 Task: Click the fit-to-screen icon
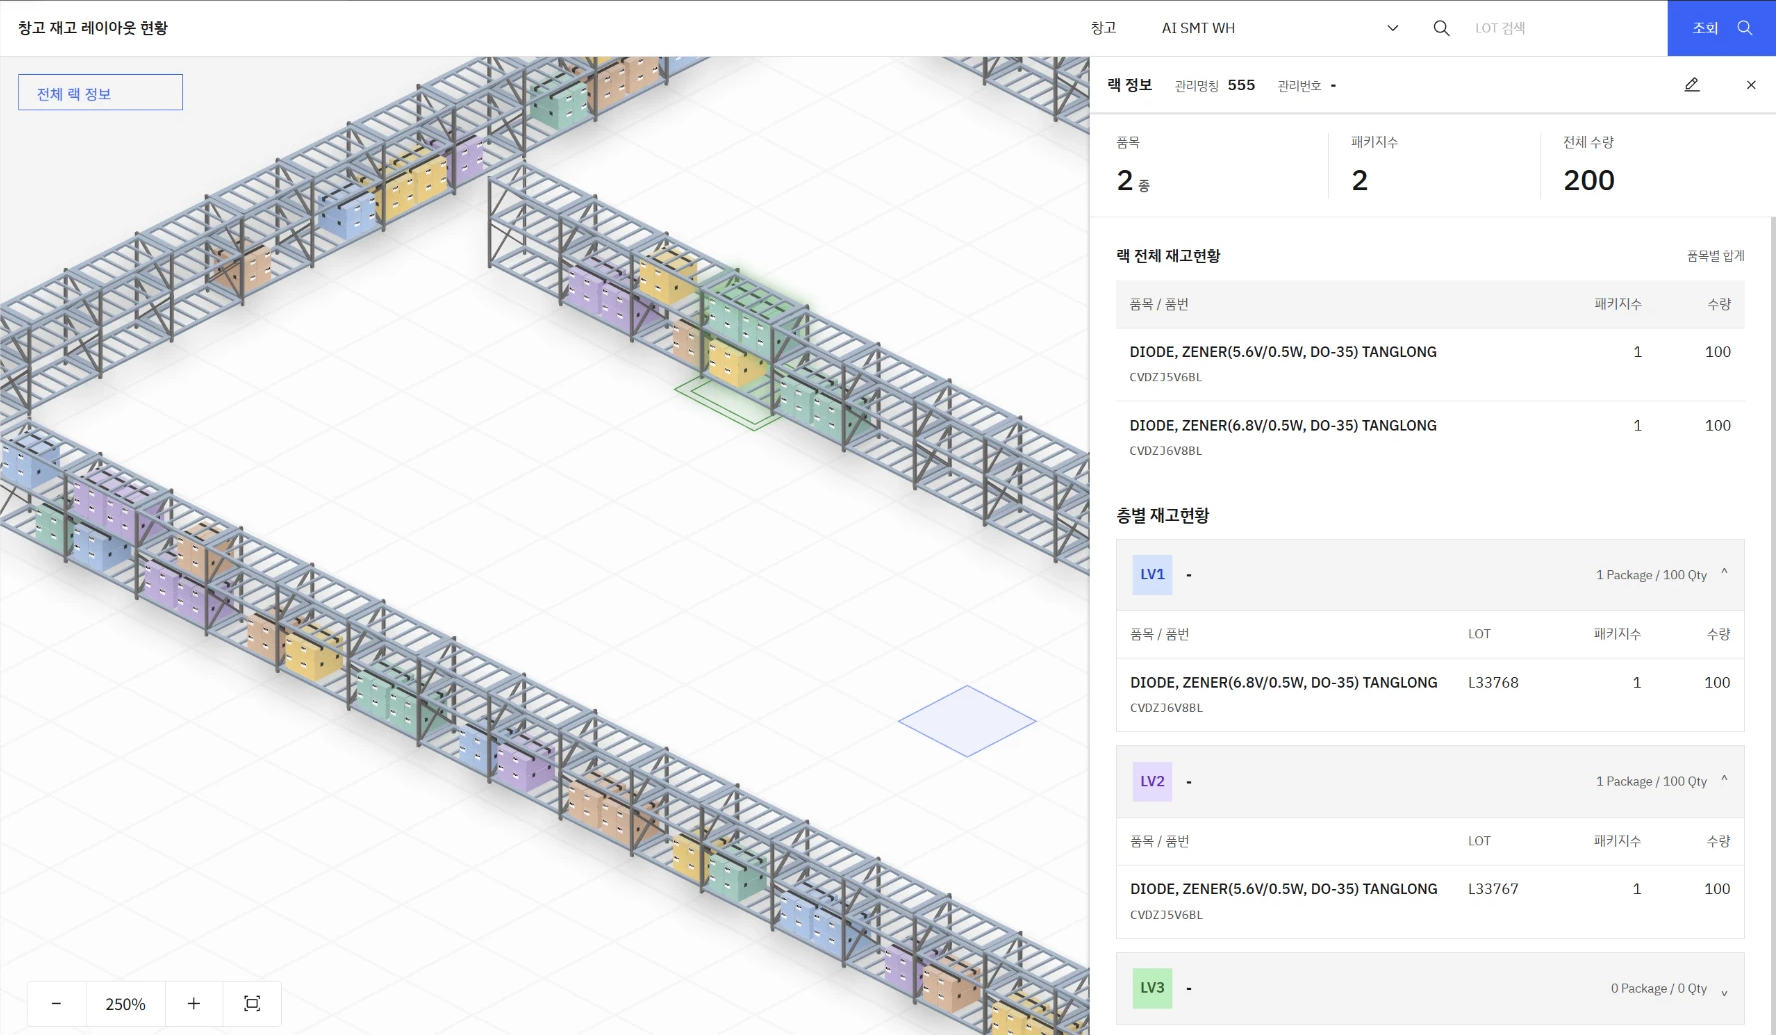(252, 1003)
